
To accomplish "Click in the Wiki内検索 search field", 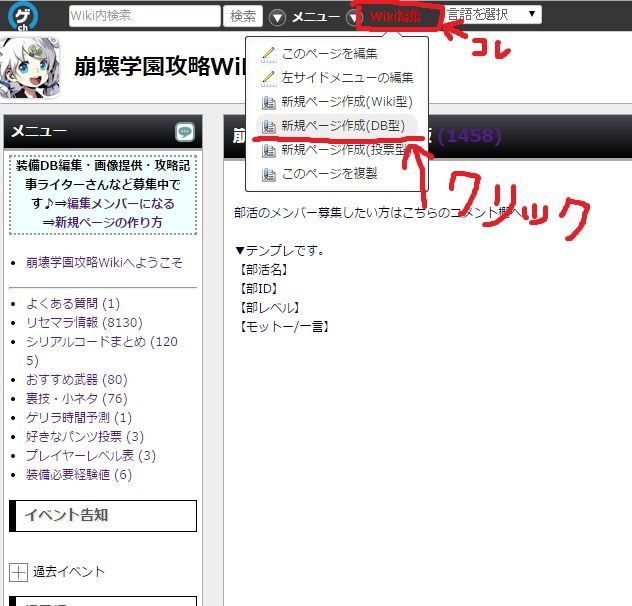I will point(144,16).
